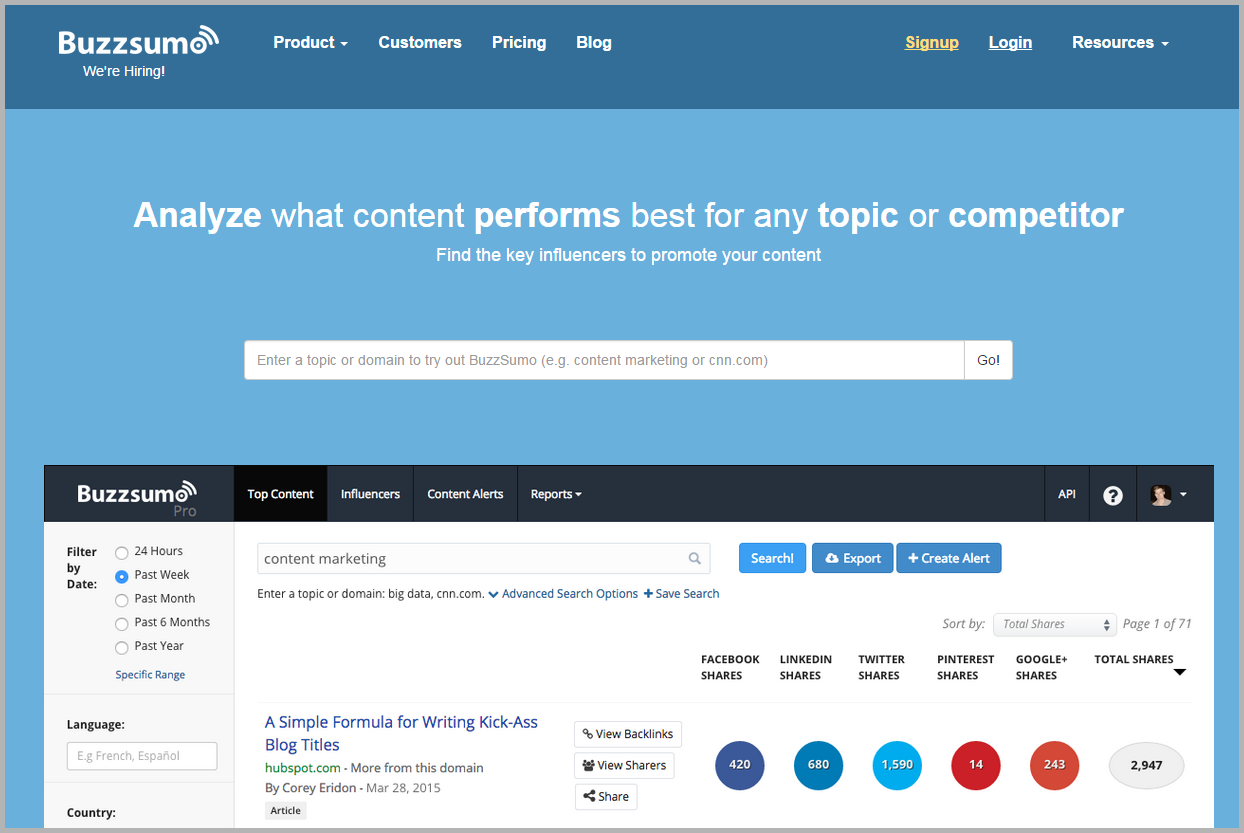Click the Page 1 of 71 text
The height and width of the screenshot is (833, 1244).
(x=1157, y=624)
